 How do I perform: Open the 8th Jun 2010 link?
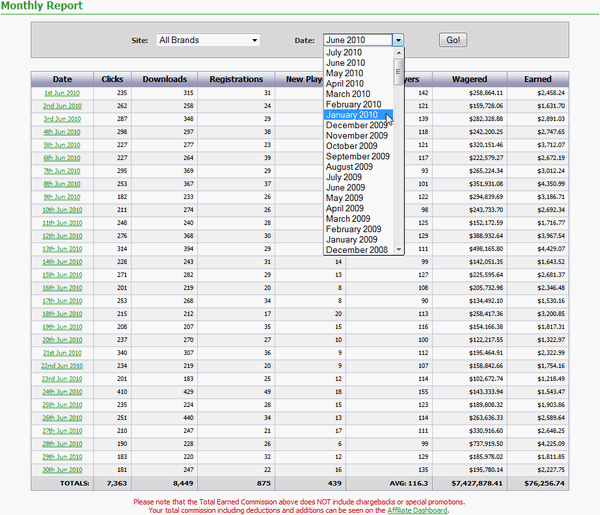point(62,184)
